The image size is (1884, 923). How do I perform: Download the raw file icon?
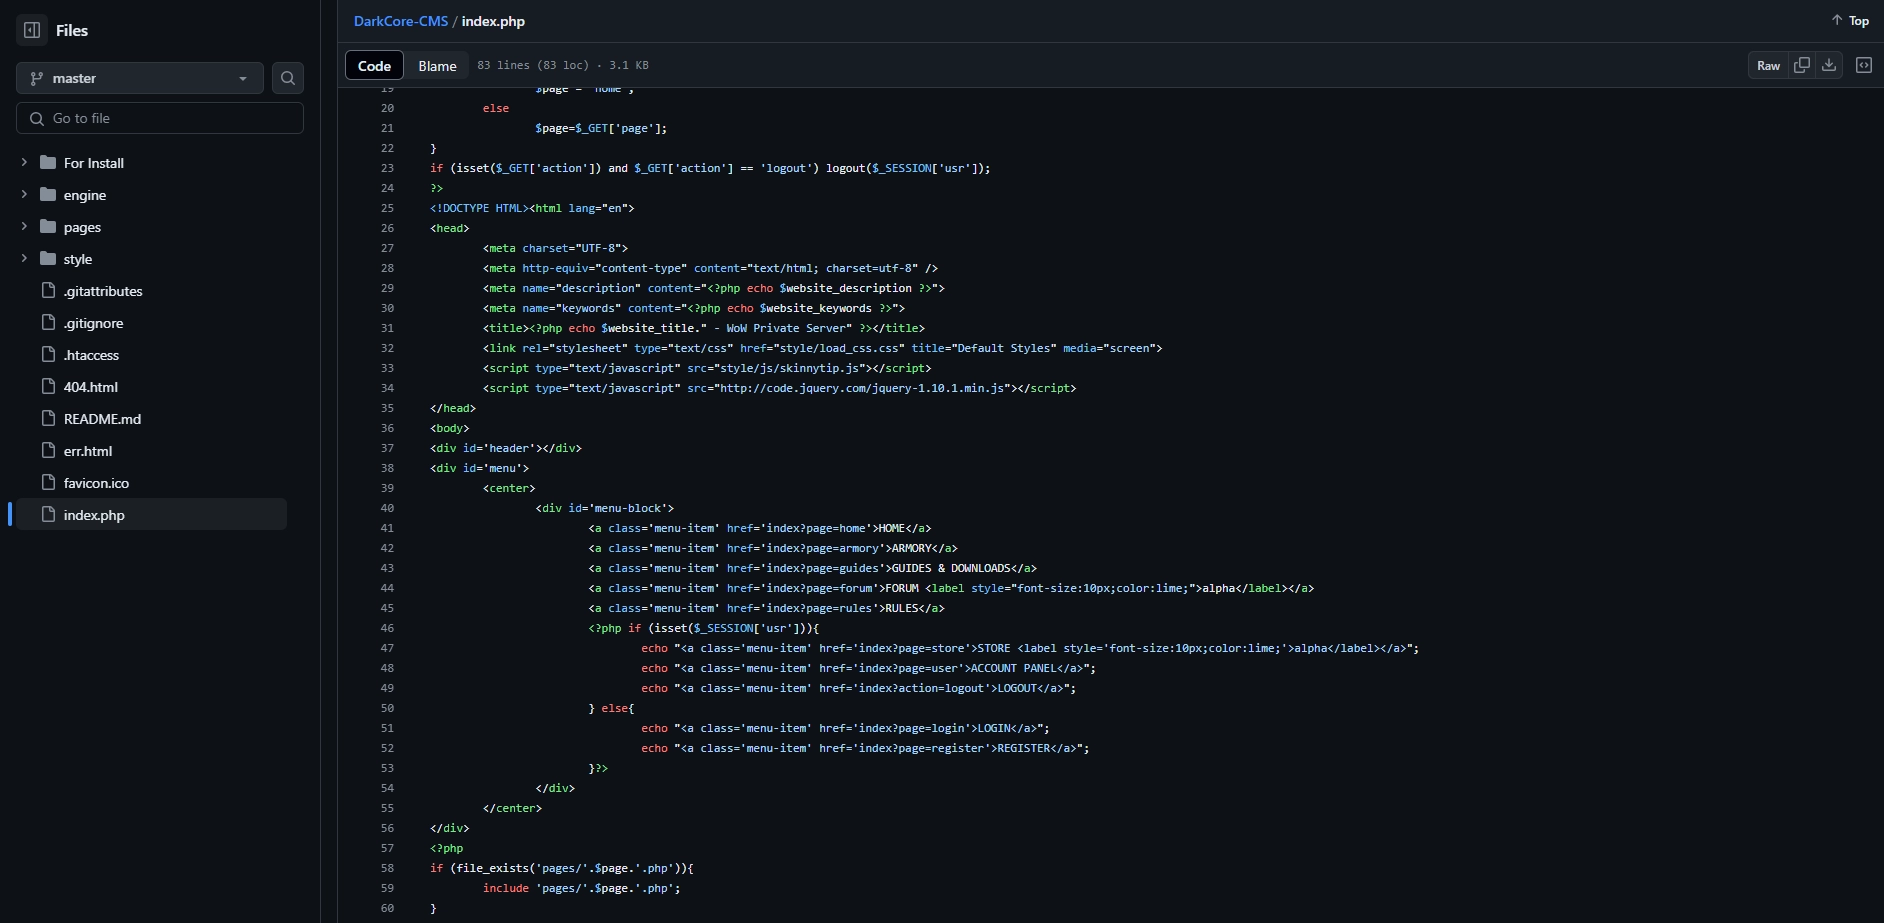[1829, 65]
